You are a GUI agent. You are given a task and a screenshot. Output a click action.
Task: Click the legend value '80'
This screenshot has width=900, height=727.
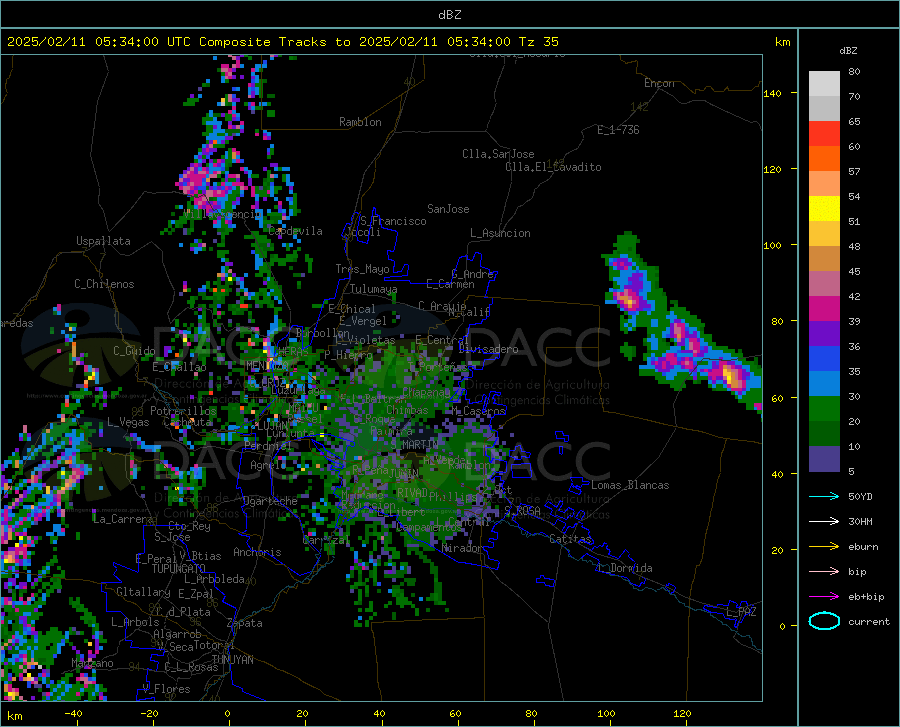pos(854,72)
